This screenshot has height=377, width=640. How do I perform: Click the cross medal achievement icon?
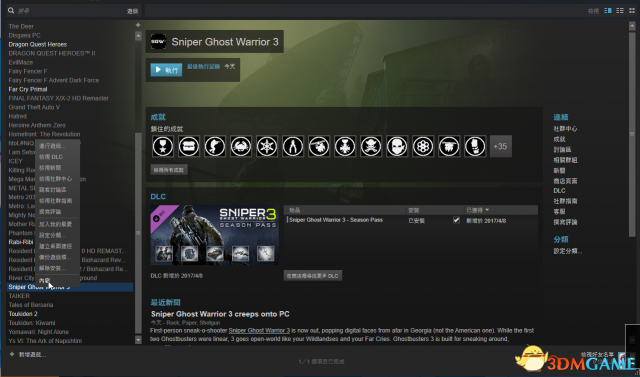click(x=345, y=146)
